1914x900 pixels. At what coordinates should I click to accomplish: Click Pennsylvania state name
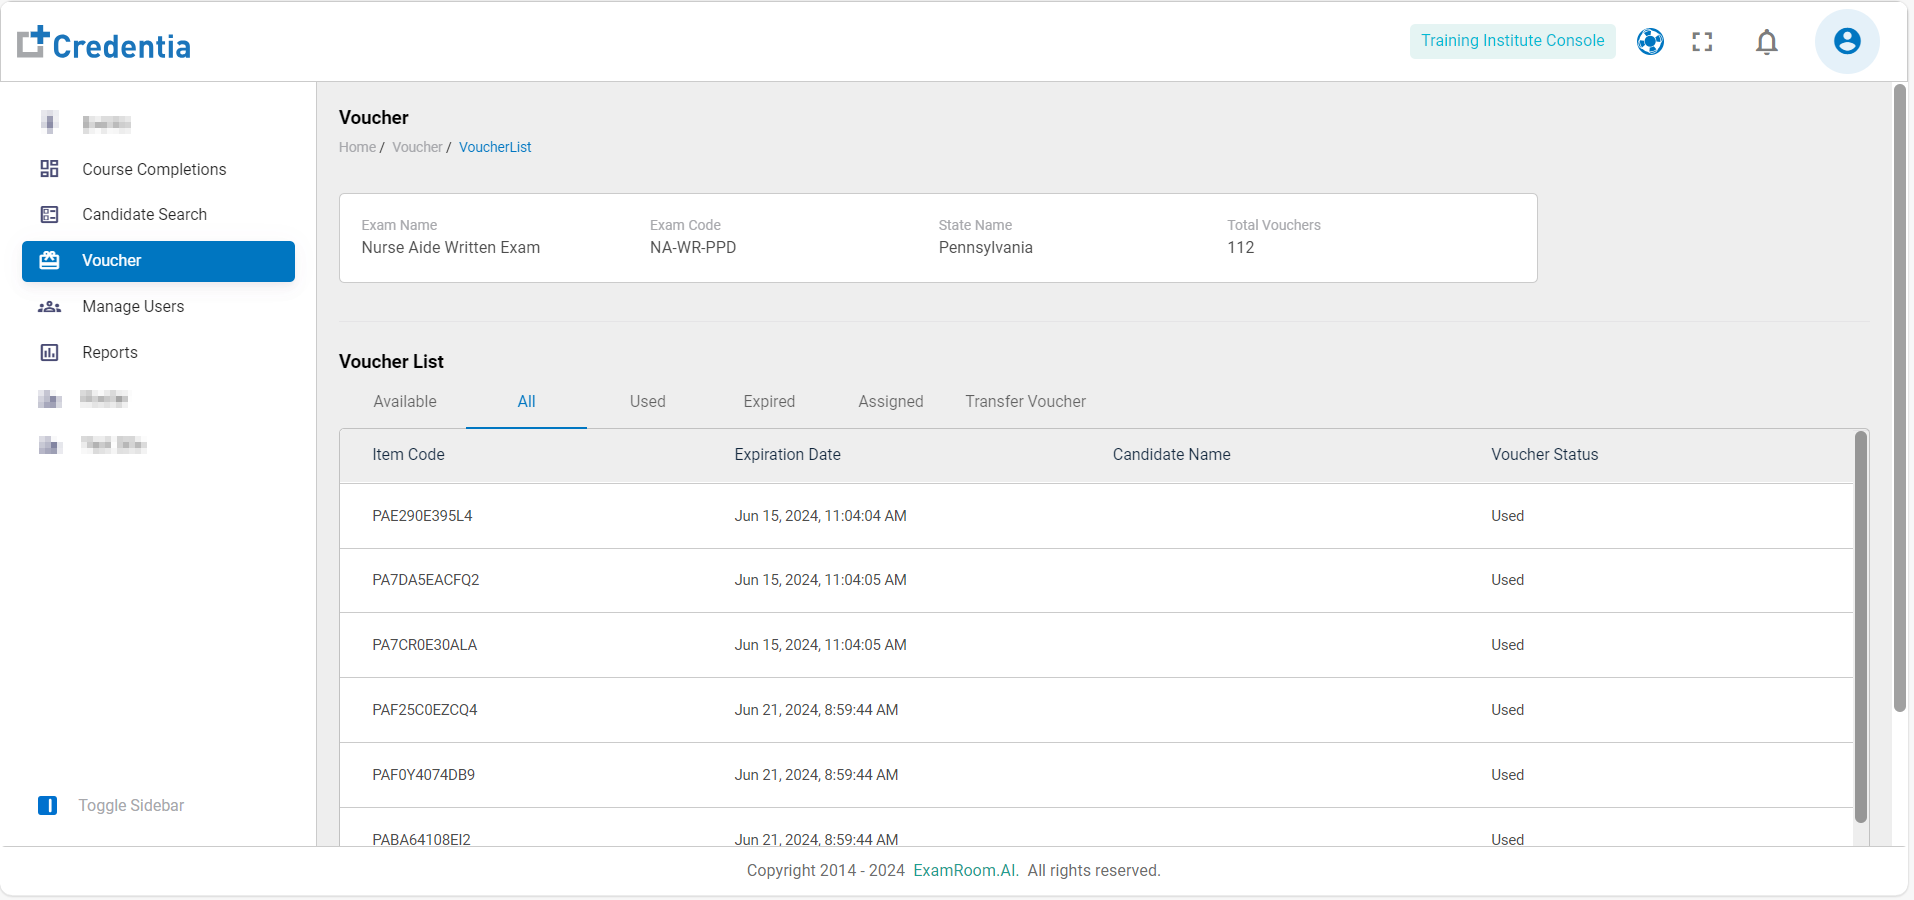[985, 247]
